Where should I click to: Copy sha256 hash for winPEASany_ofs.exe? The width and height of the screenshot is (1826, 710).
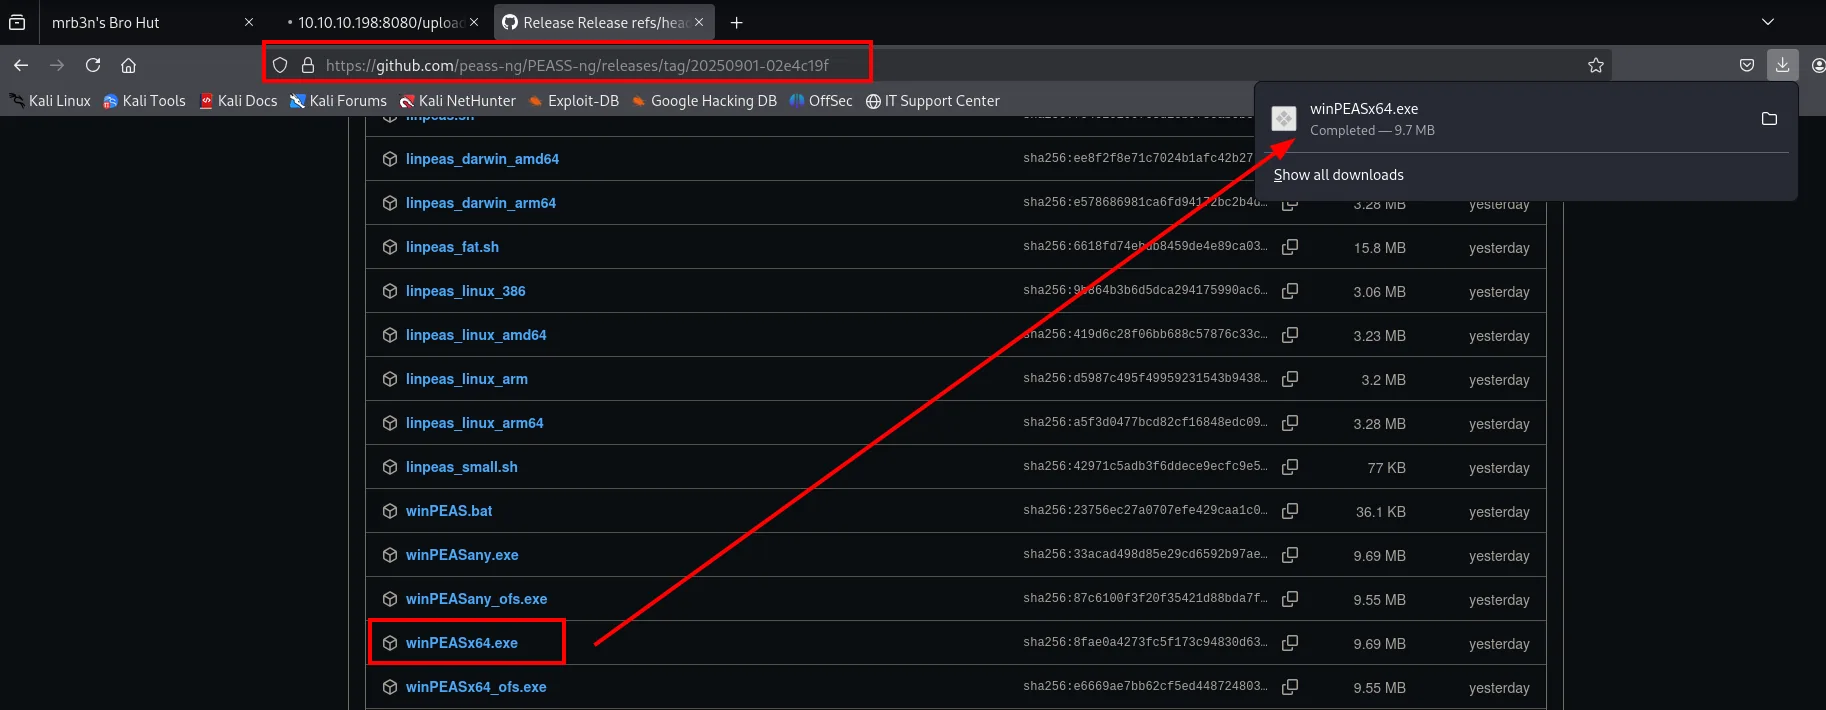coord(1290,599)
